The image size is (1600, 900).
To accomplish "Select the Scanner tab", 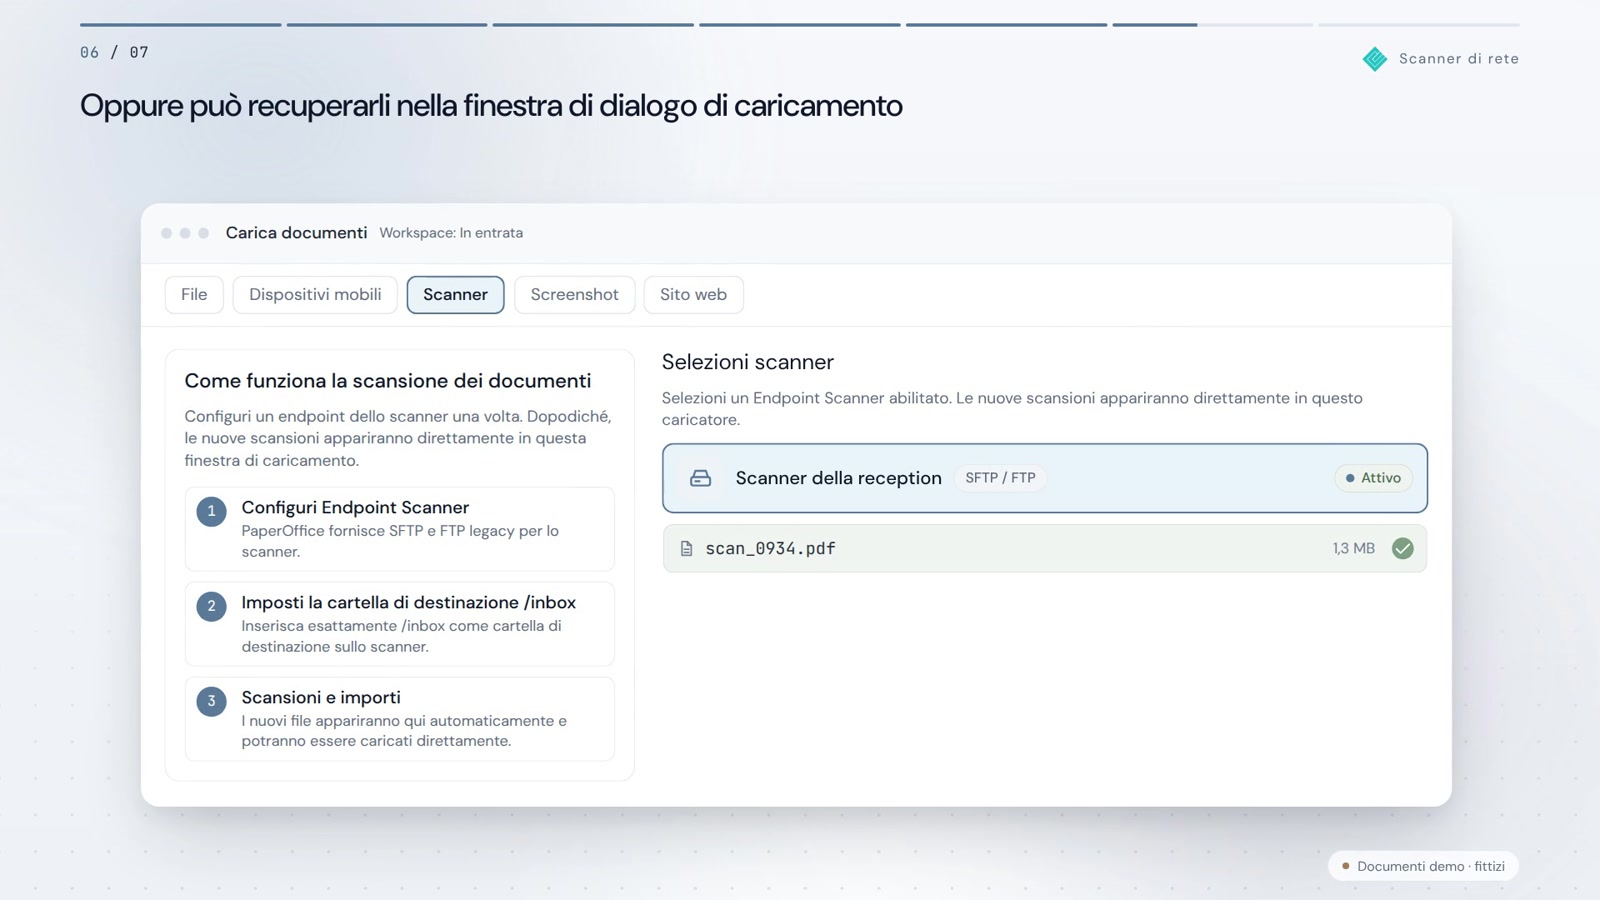I will coord(455,295).
